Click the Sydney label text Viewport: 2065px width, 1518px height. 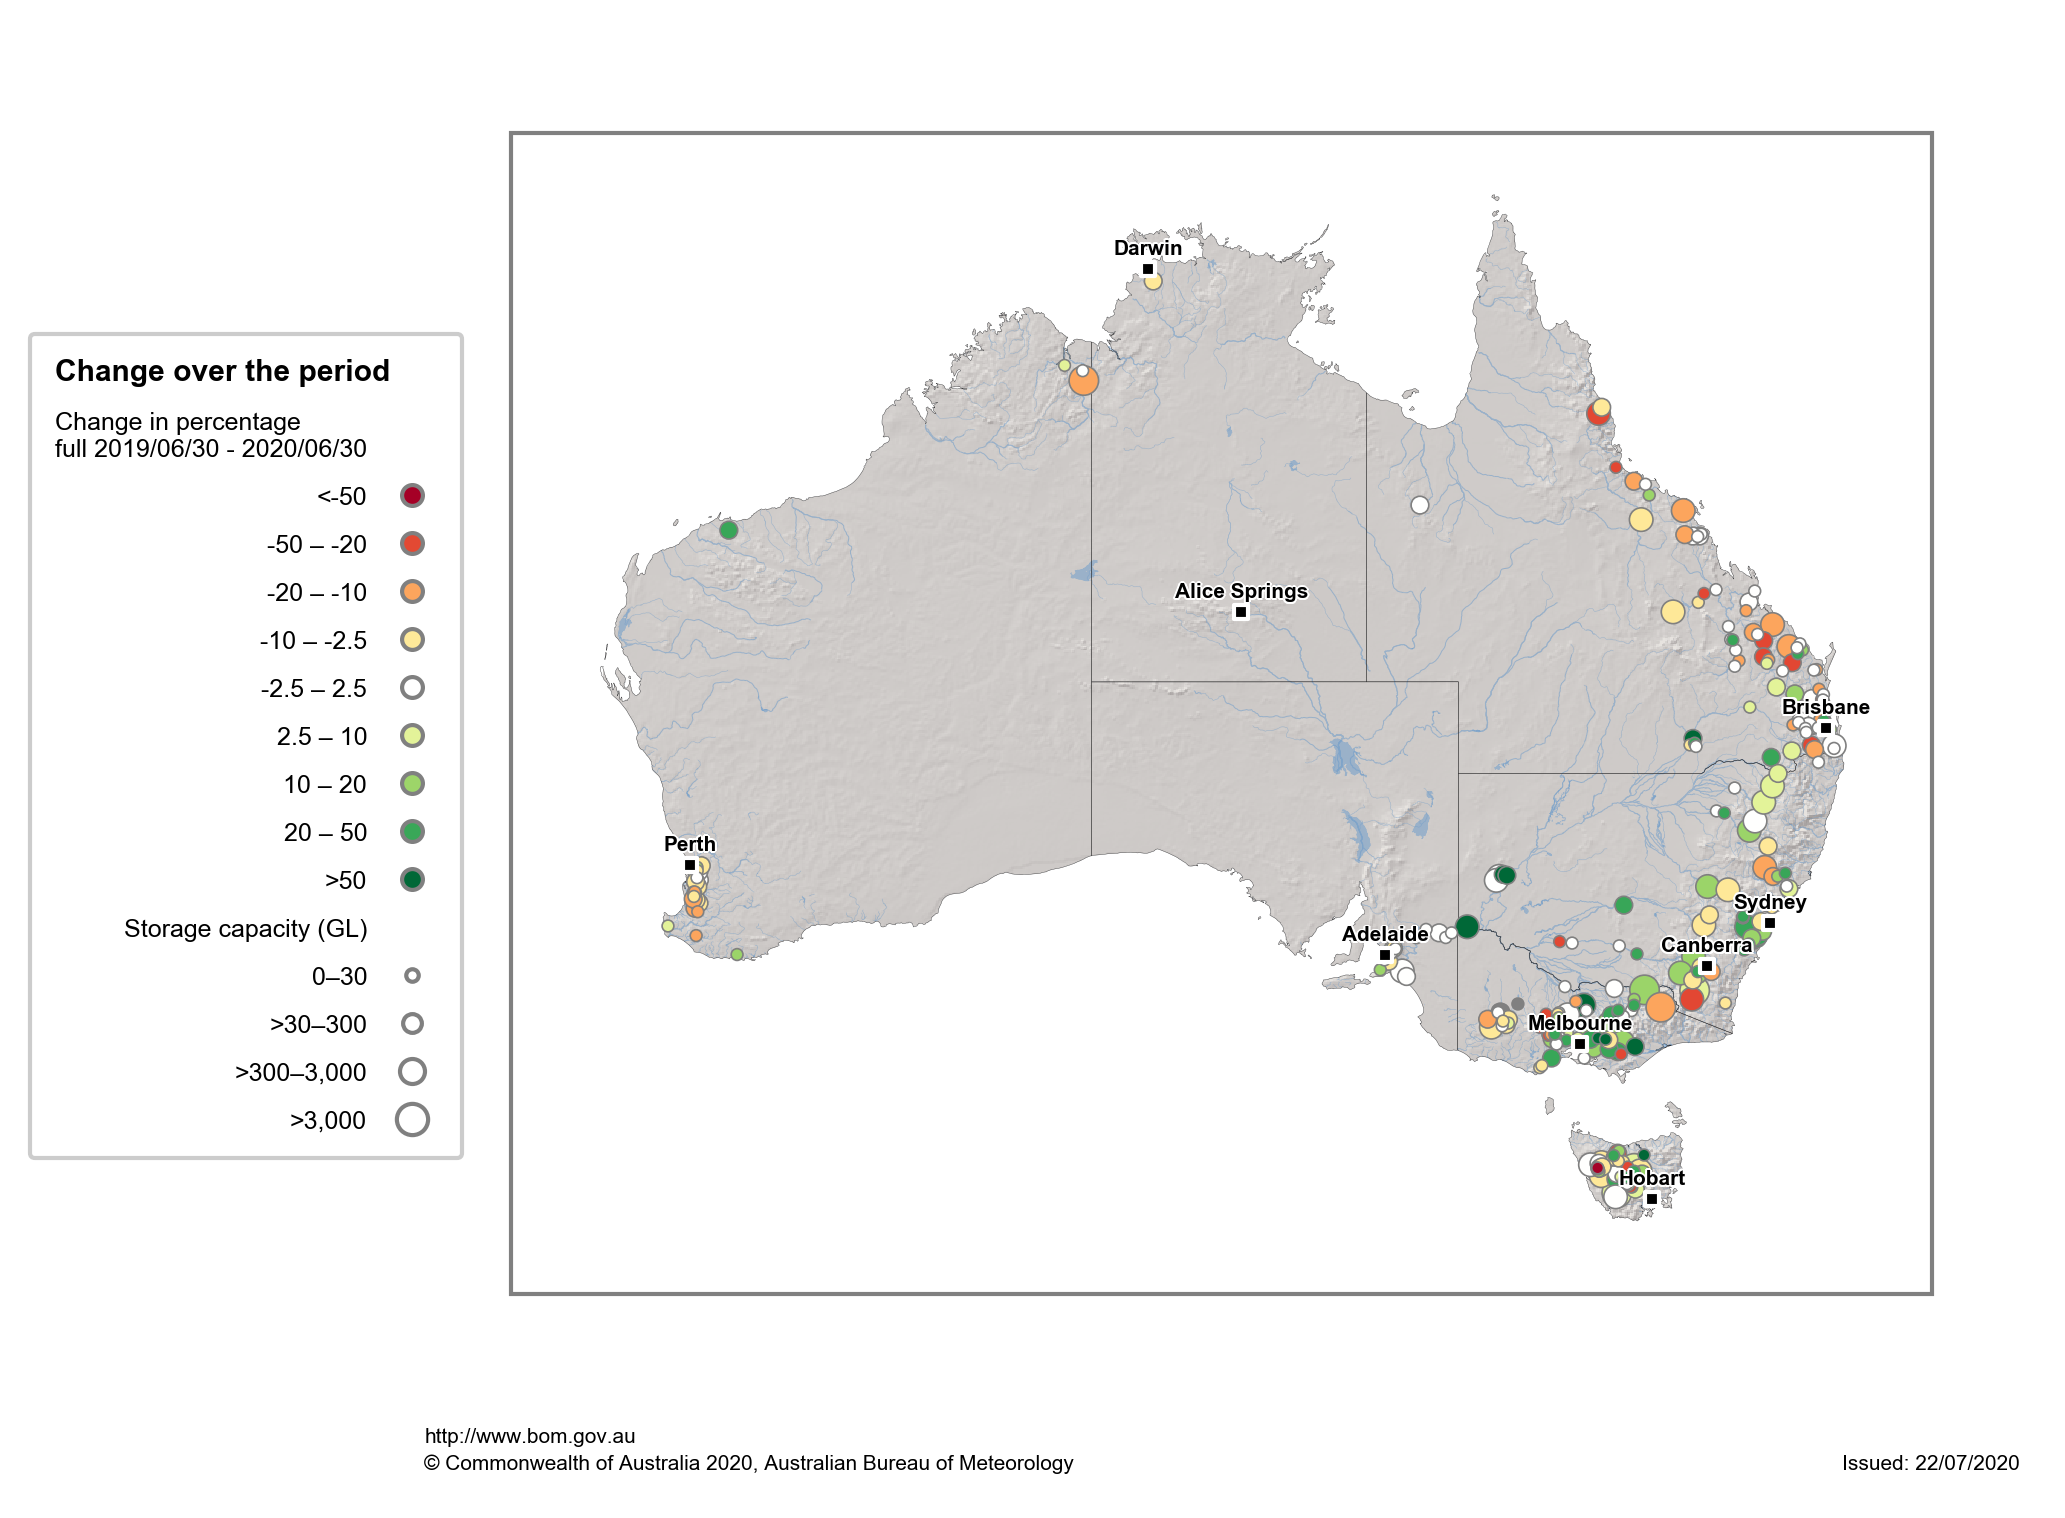1770,902
